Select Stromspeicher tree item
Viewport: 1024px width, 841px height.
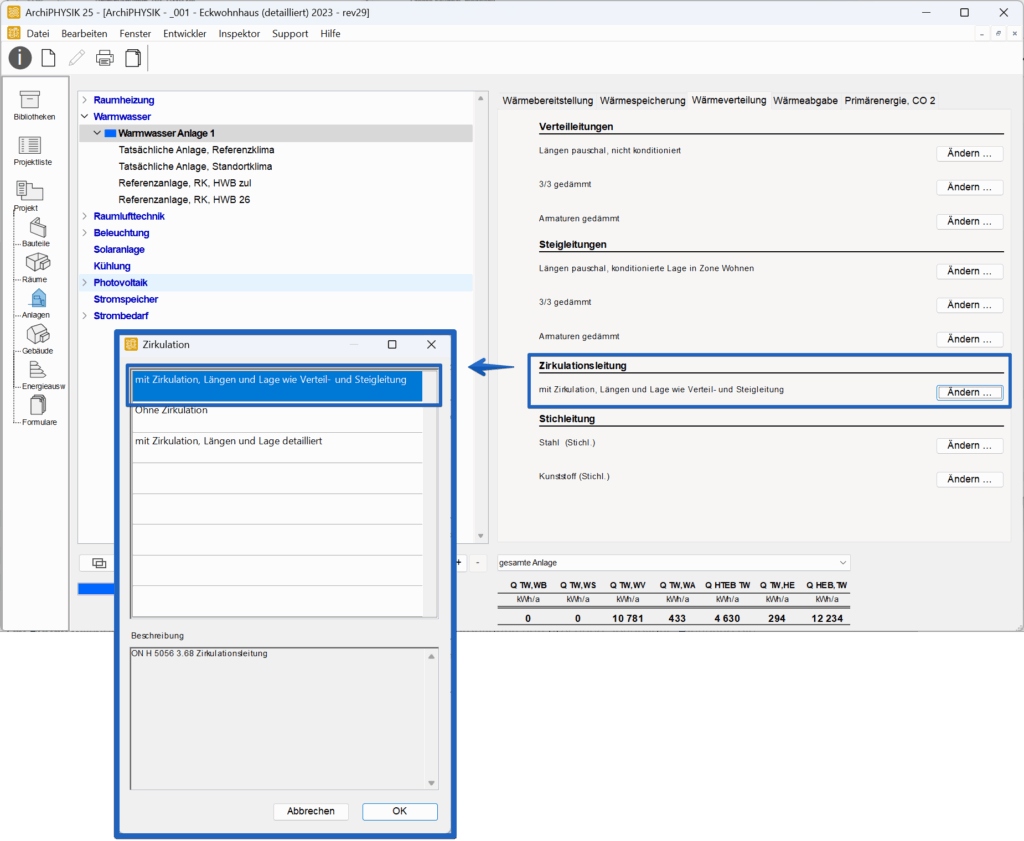point(125,299)
